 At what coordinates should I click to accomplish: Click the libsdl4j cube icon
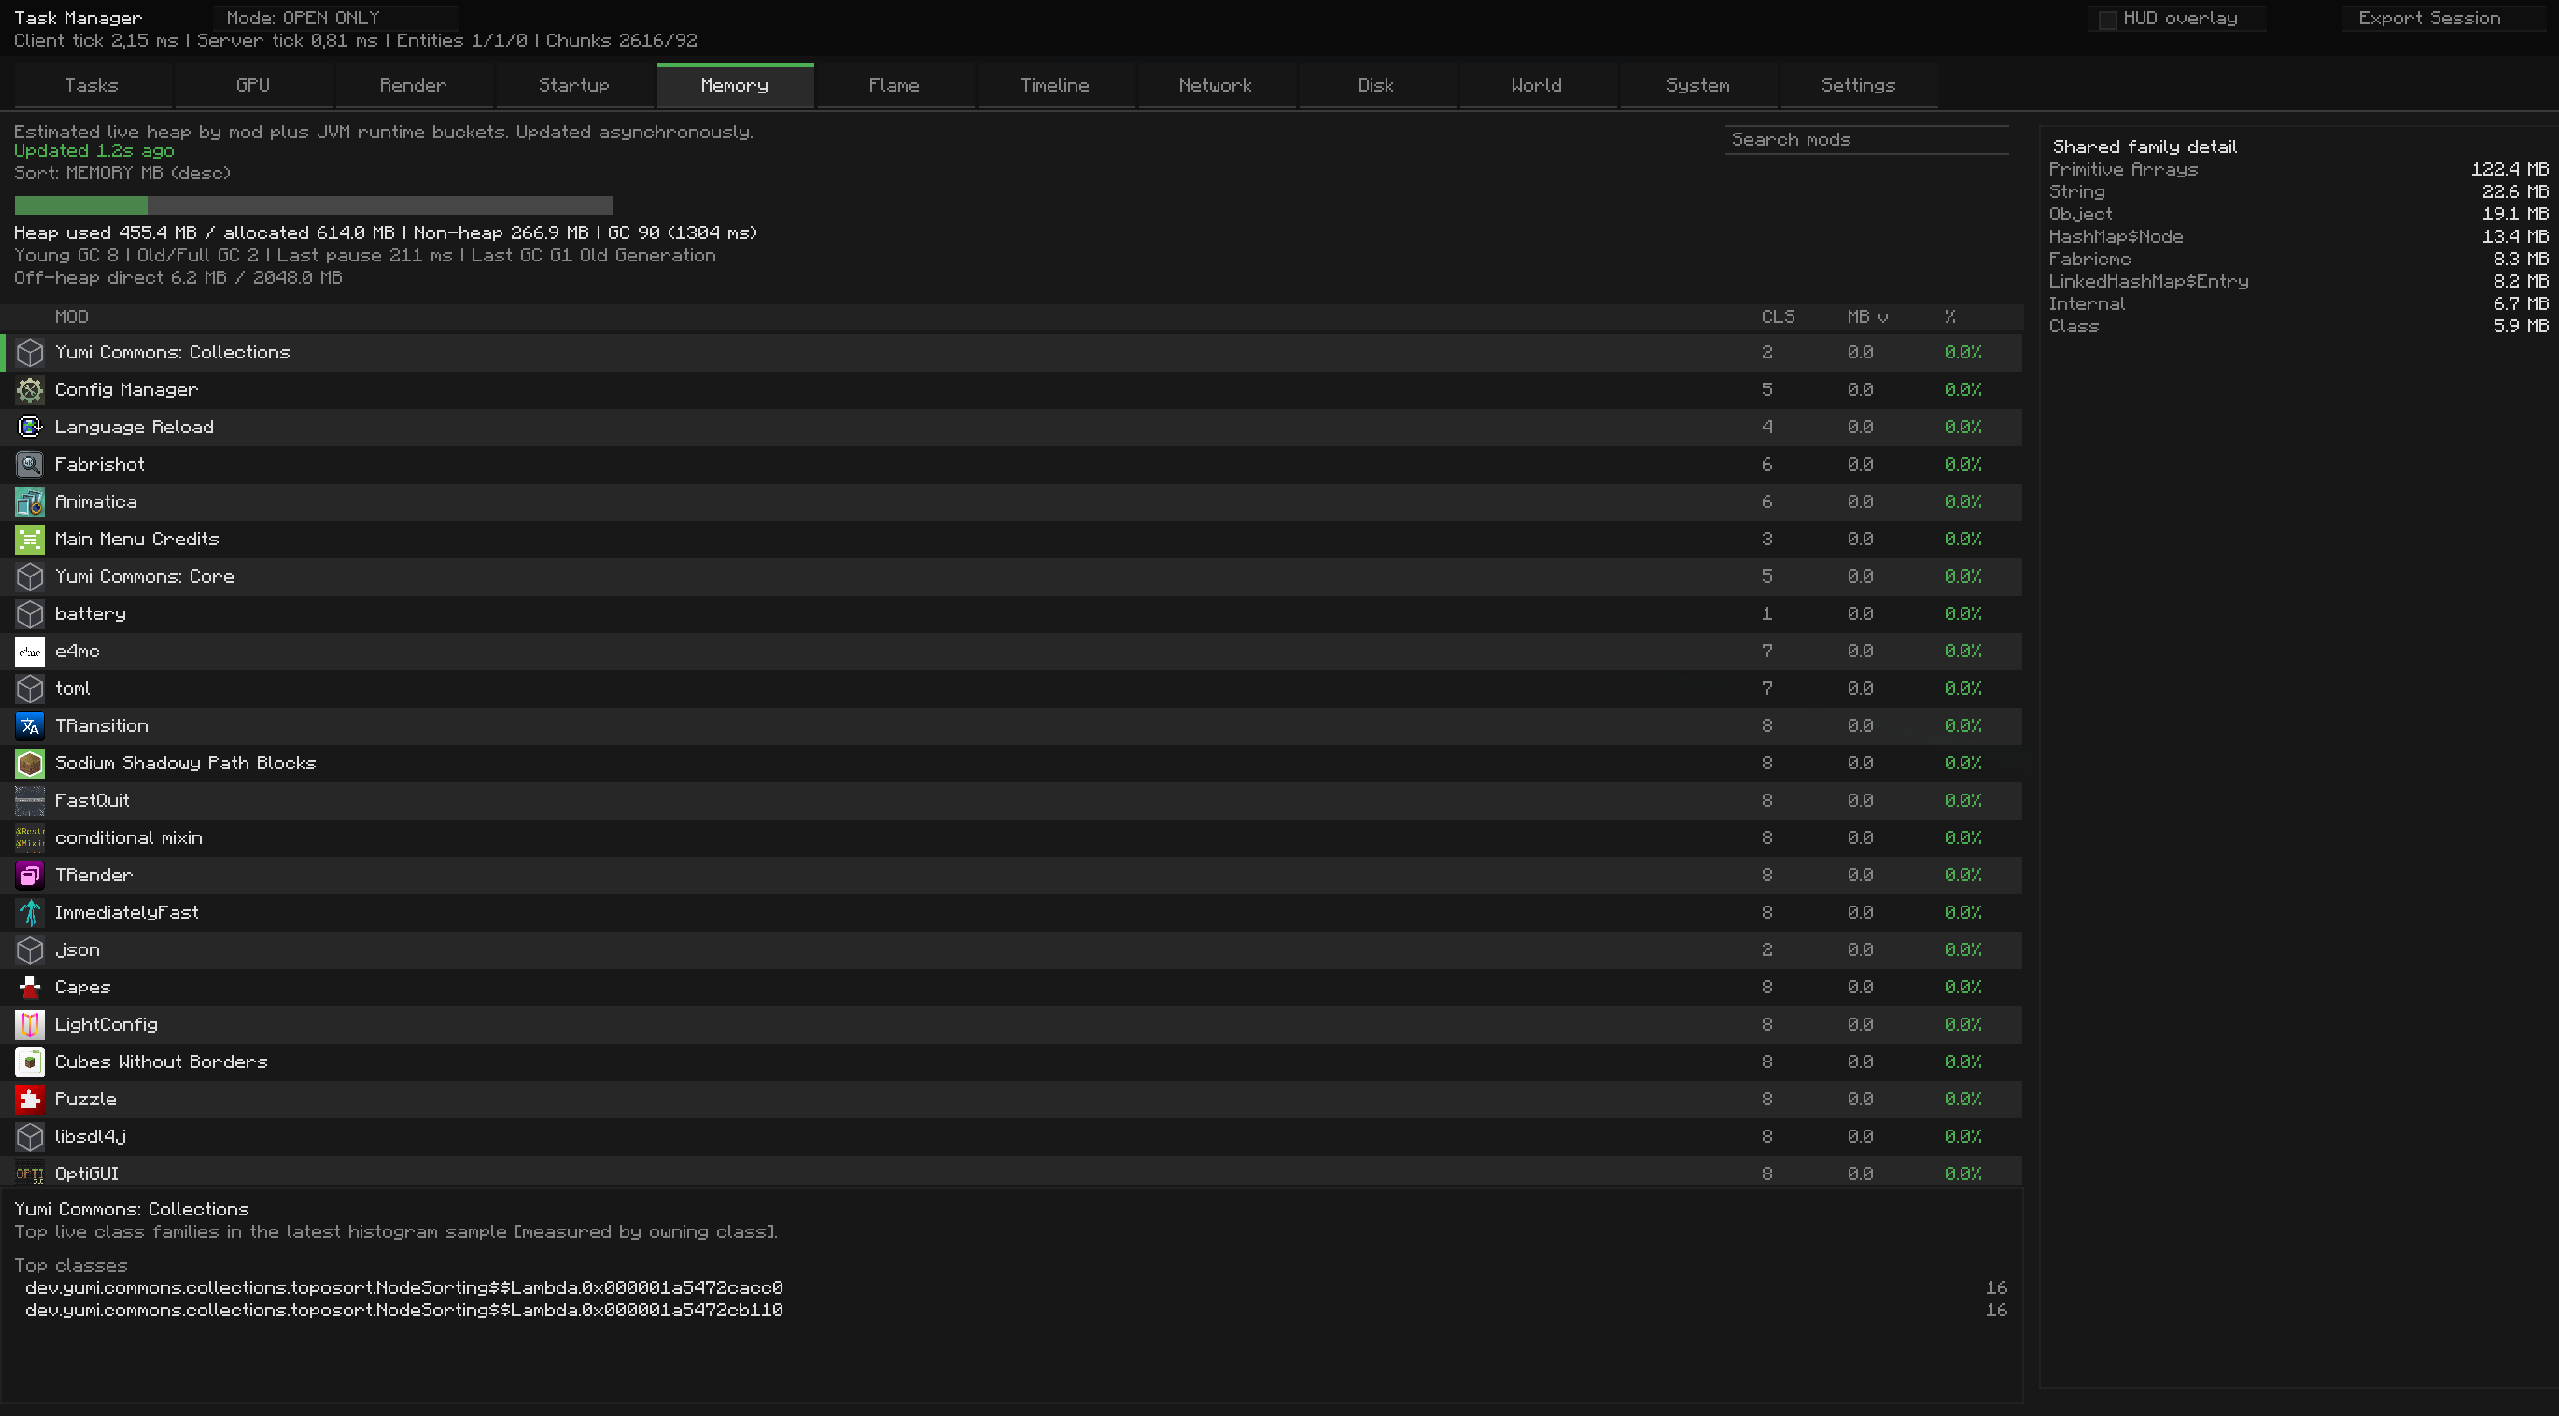tap(30, 1136)
